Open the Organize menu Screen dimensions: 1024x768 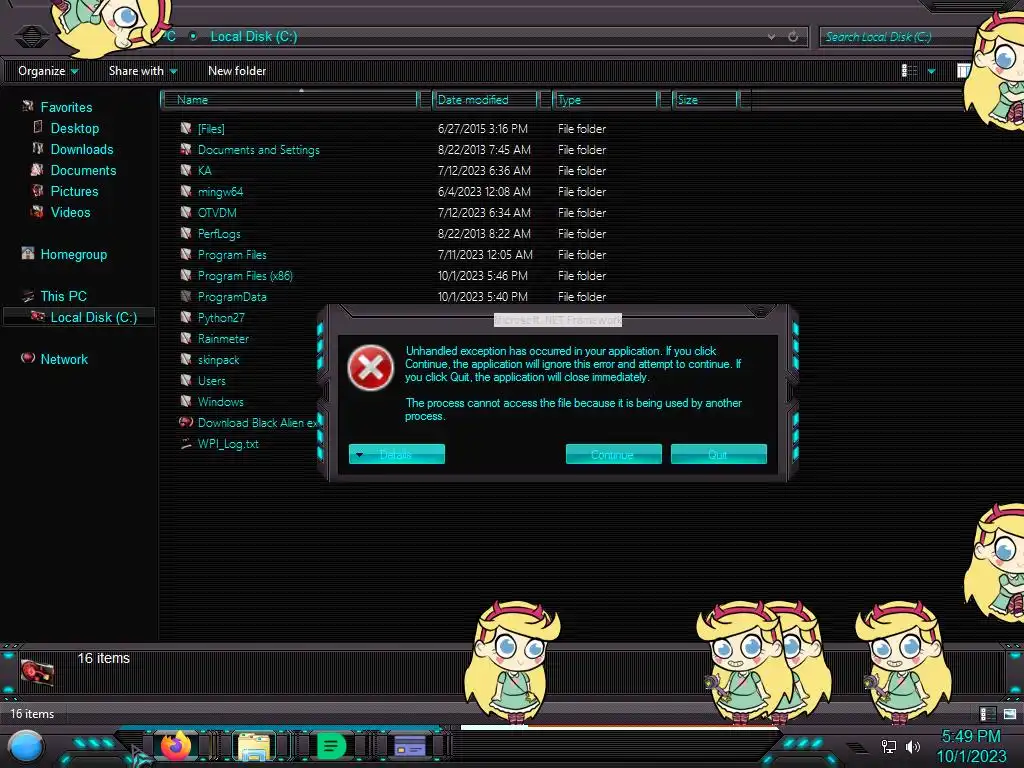[48, 71]
